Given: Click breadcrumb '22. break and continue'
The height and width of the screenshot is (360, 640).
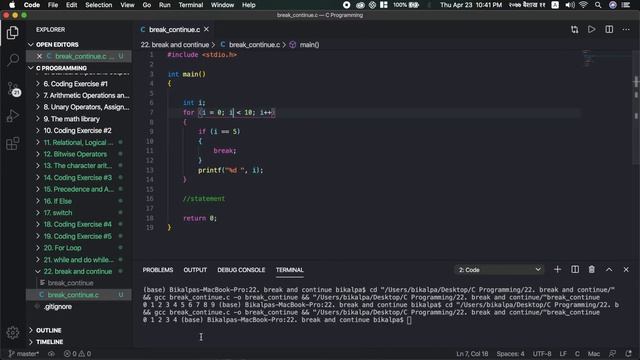Looking at the screenshot, I should coord(175,45).
